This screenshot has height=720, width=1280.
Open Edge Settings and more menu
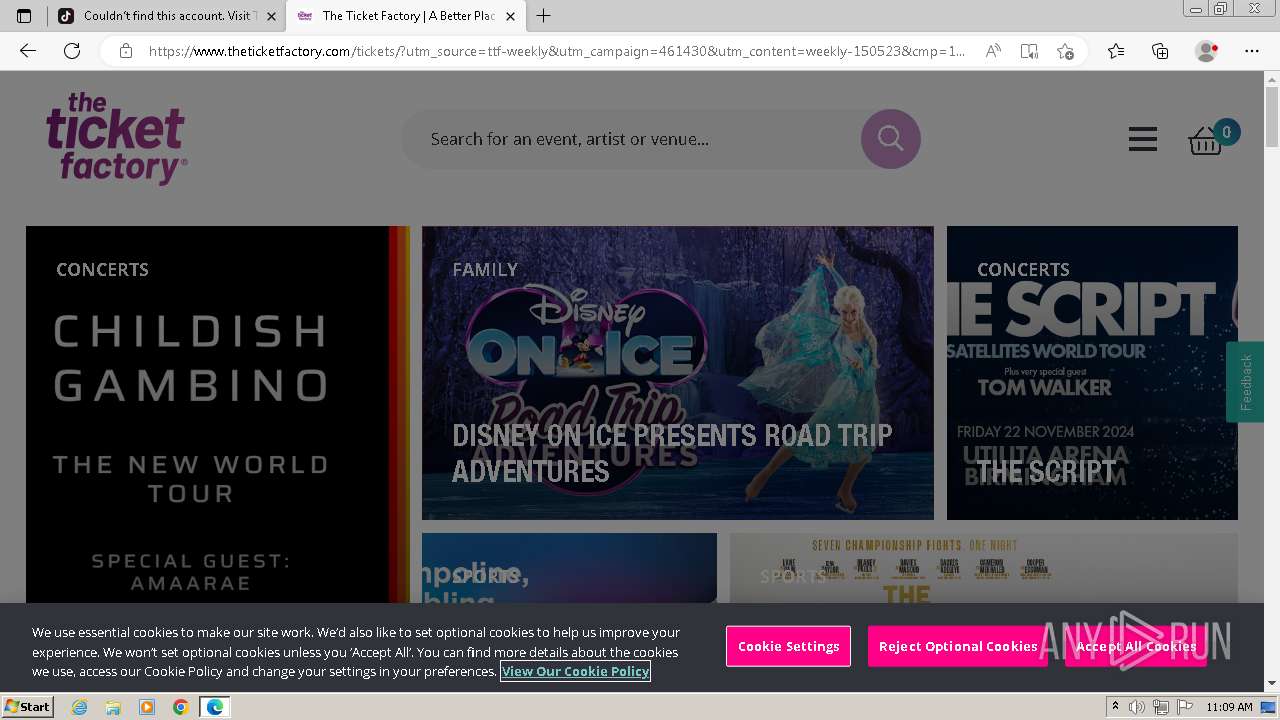1252,51
